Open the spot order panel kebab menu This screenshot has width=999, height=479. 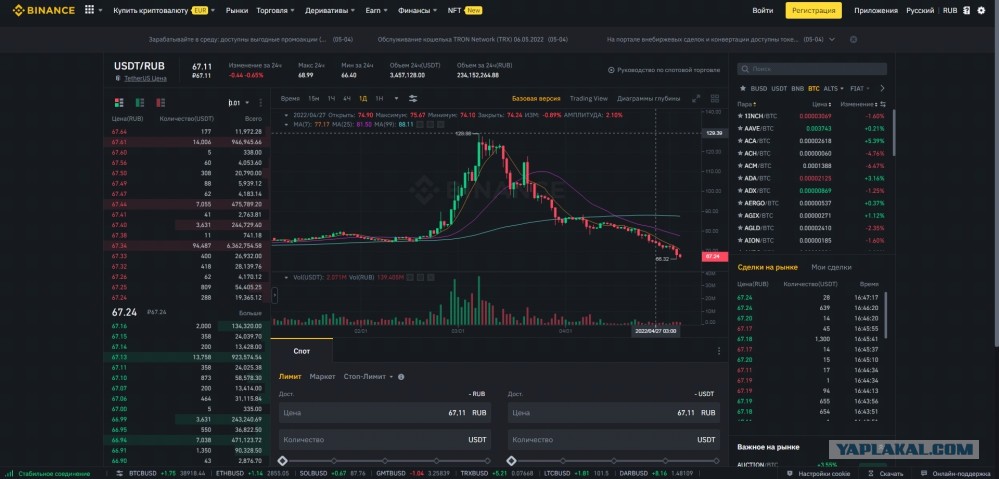[x=719, y=351]
